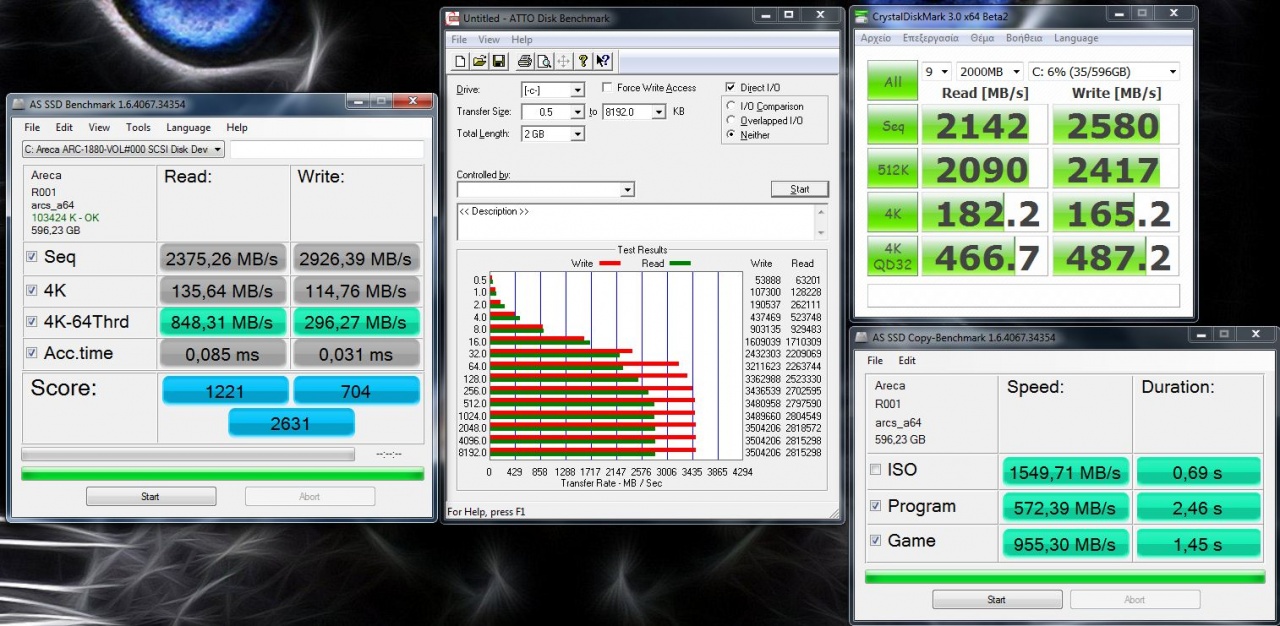Click the Start button in AS SSD Copy-Benchmark

tap(996, 600)
